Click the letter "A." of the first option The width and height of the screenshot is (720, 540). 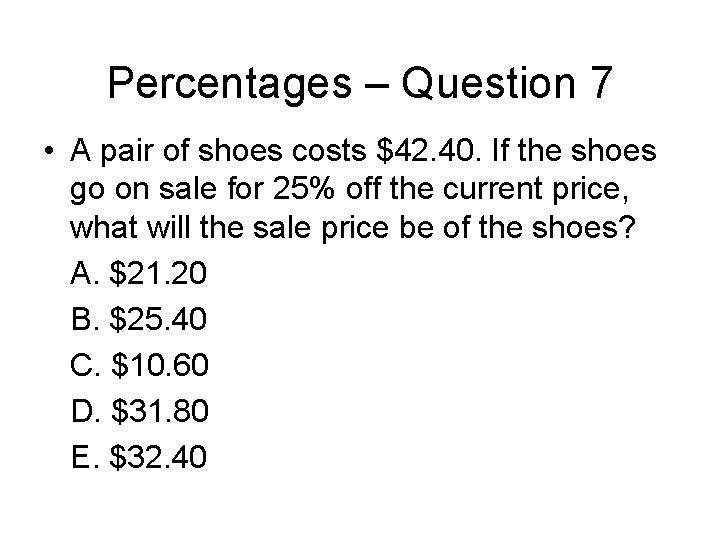point(85,273)
